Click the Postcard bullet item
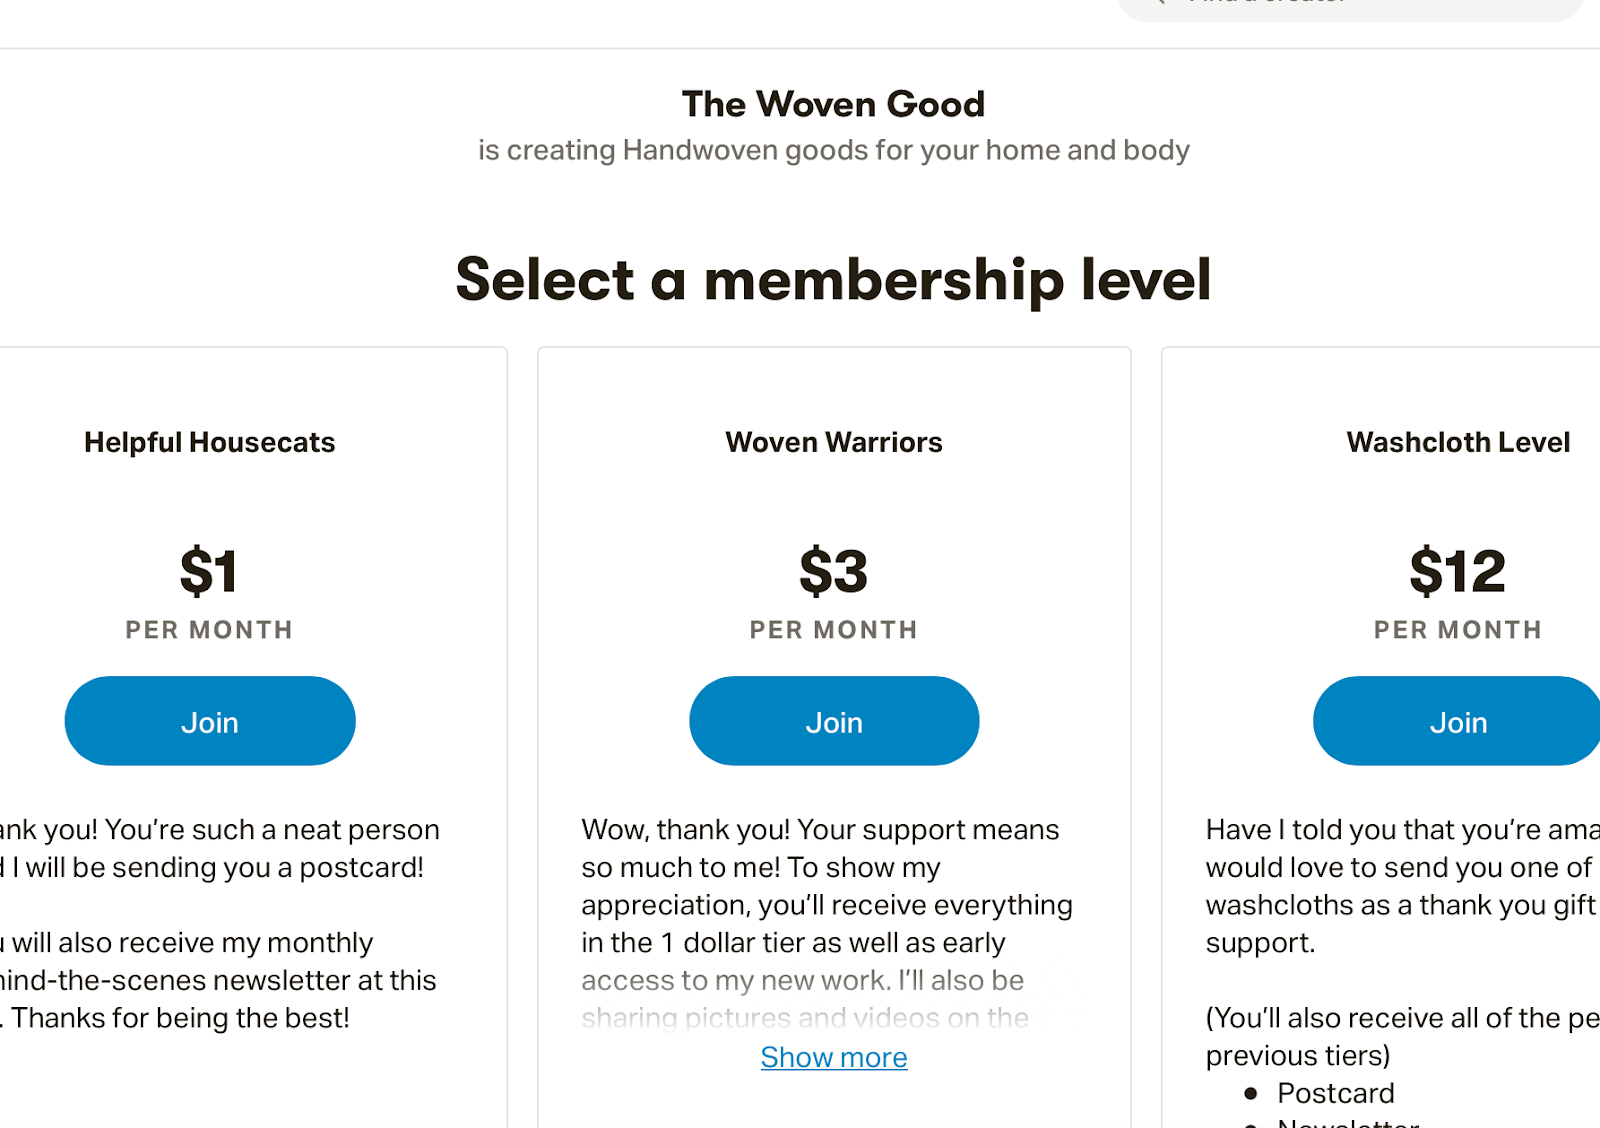 (1335, 1093)
